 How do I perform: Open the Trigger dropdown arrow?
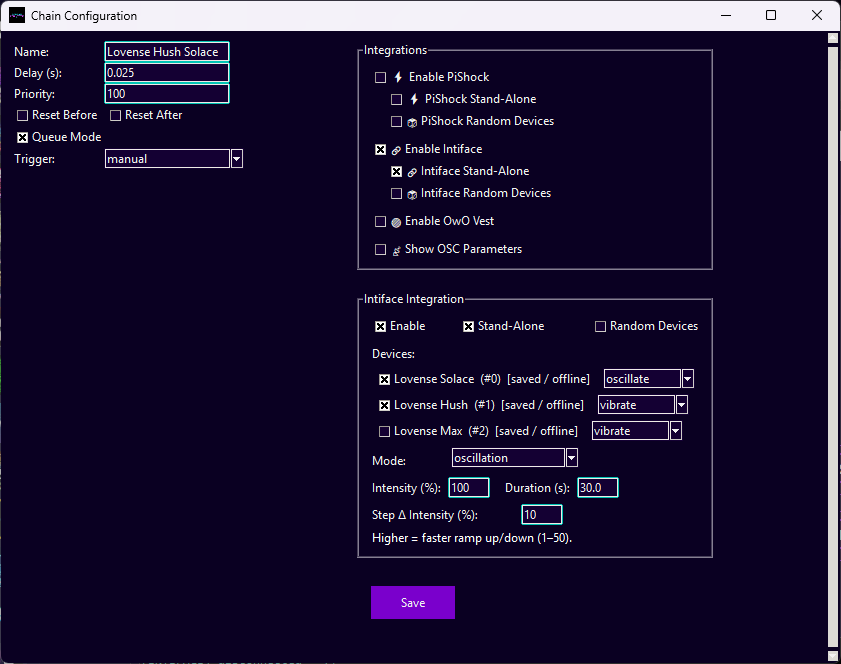pyautogui.click(x=237, y=159)
